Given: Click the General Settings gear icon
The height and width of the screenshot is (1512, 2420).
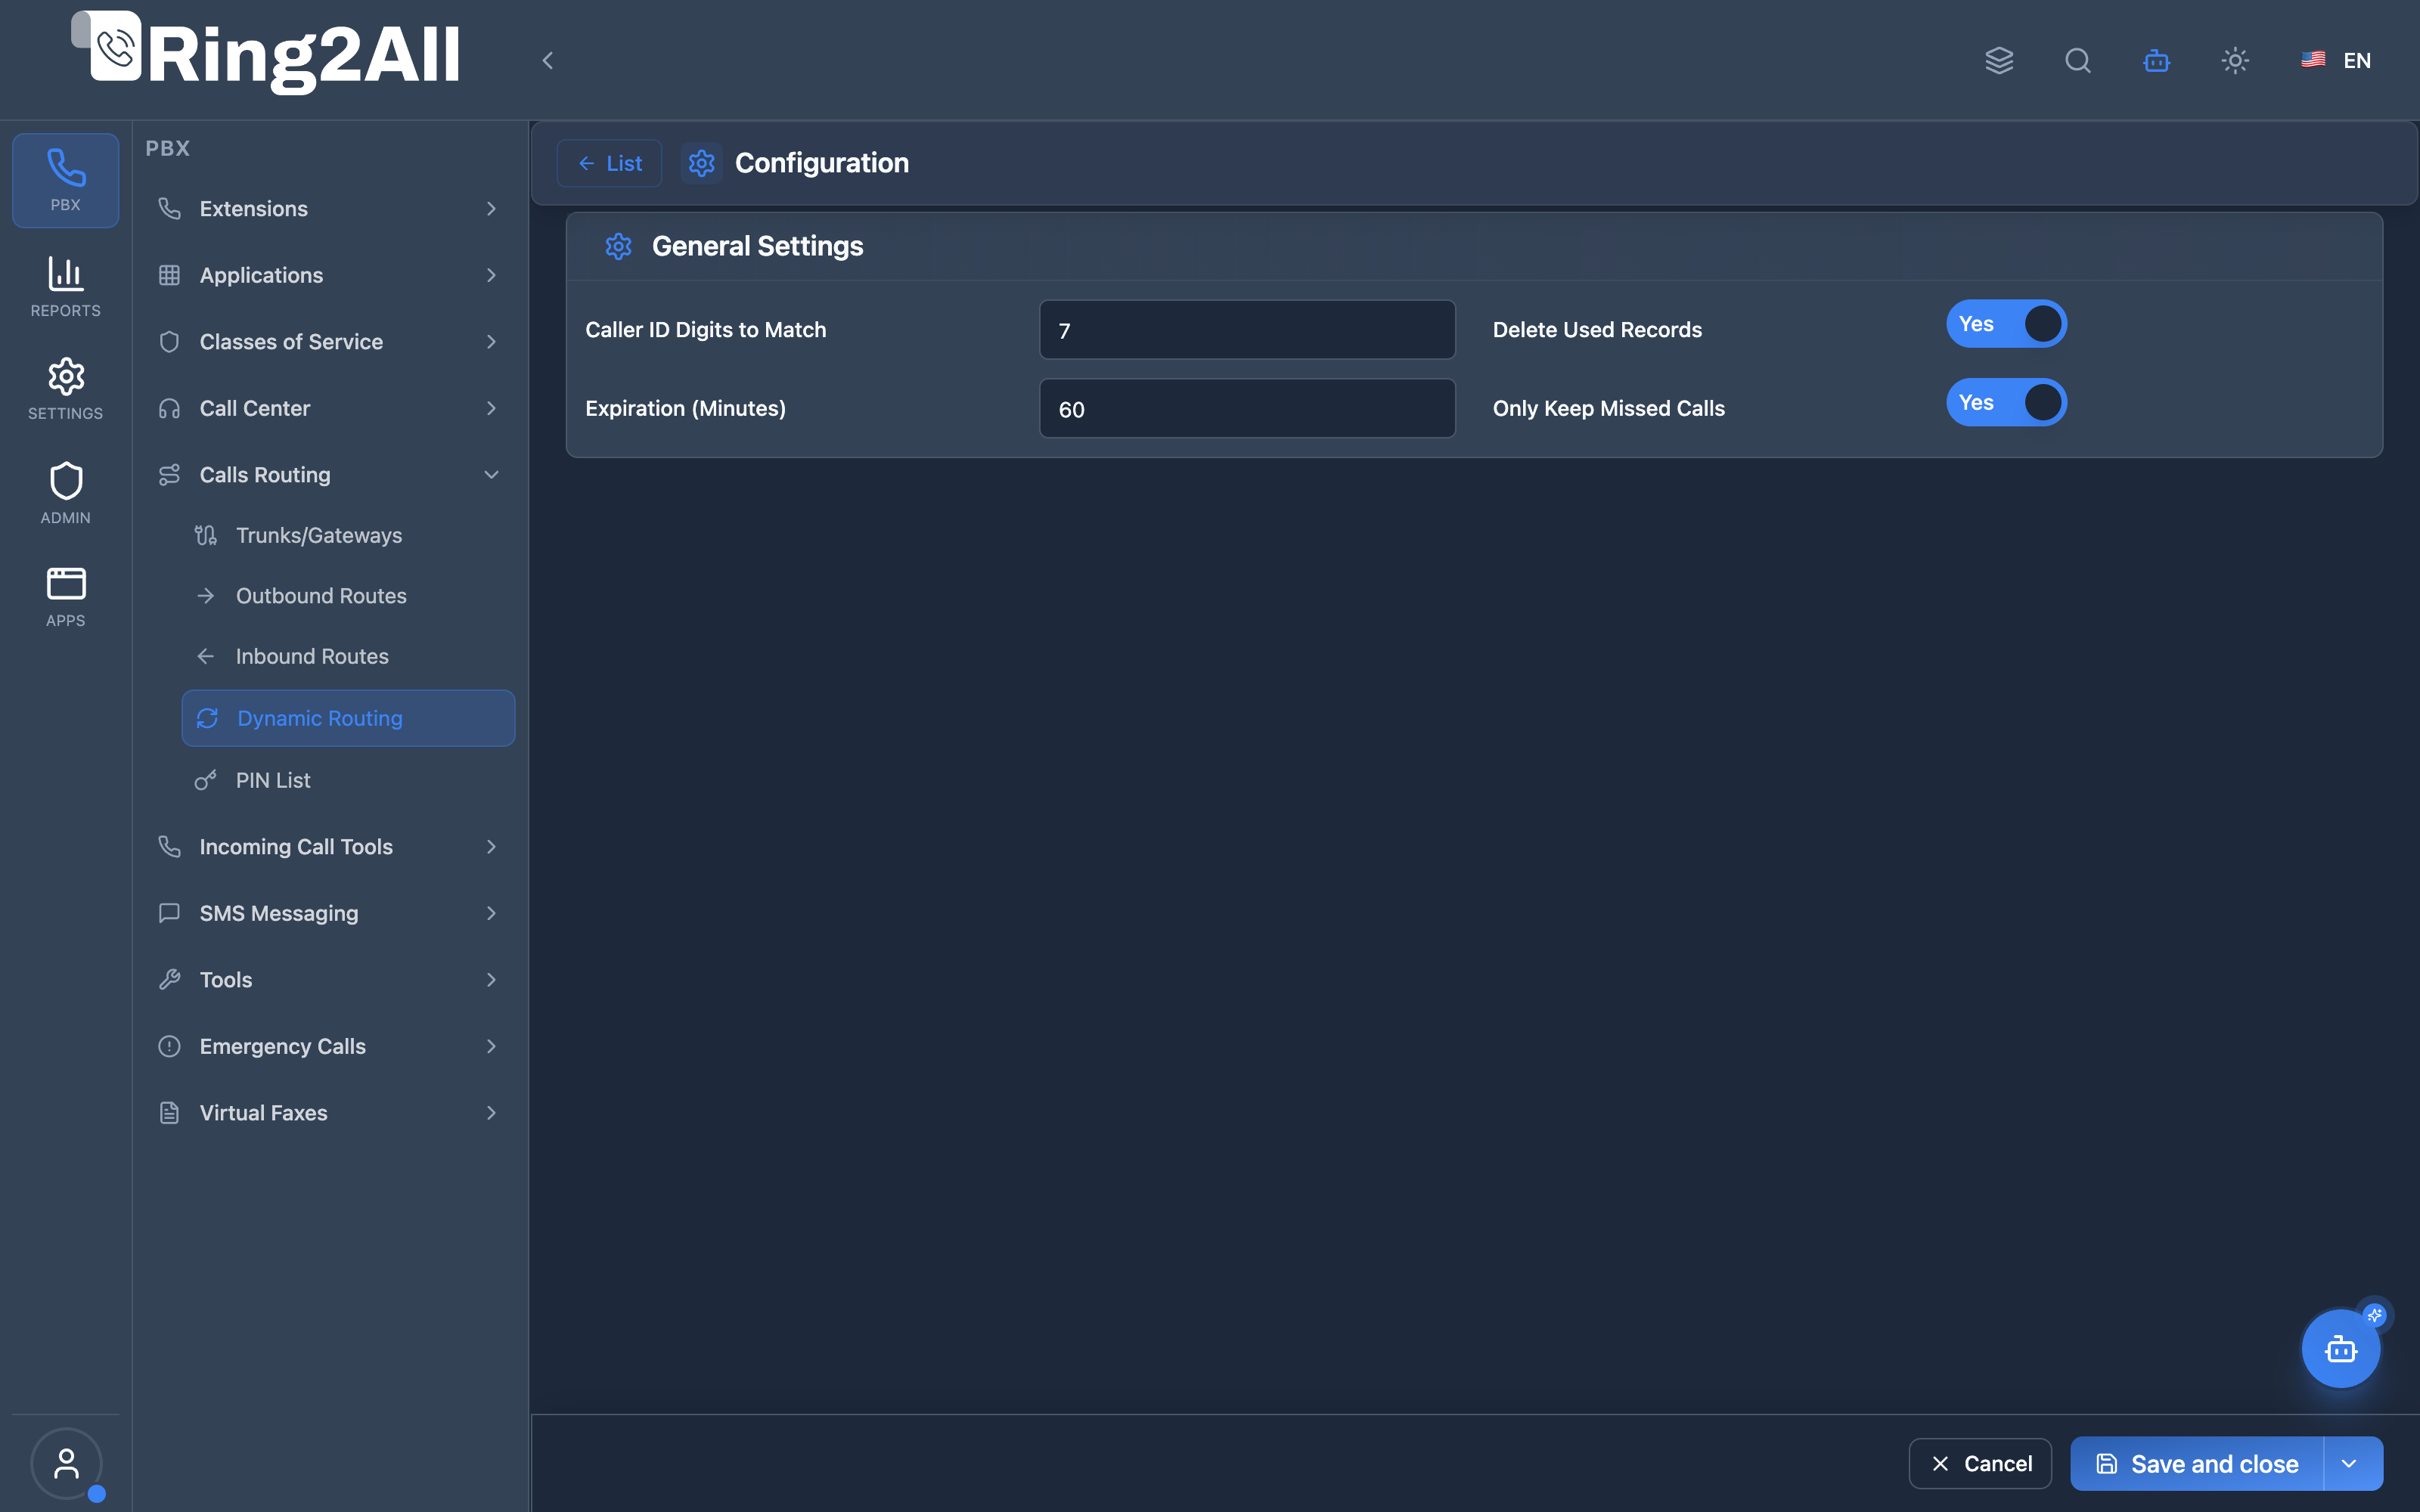Looking at the screenshot, I should (x=619, y=246).
